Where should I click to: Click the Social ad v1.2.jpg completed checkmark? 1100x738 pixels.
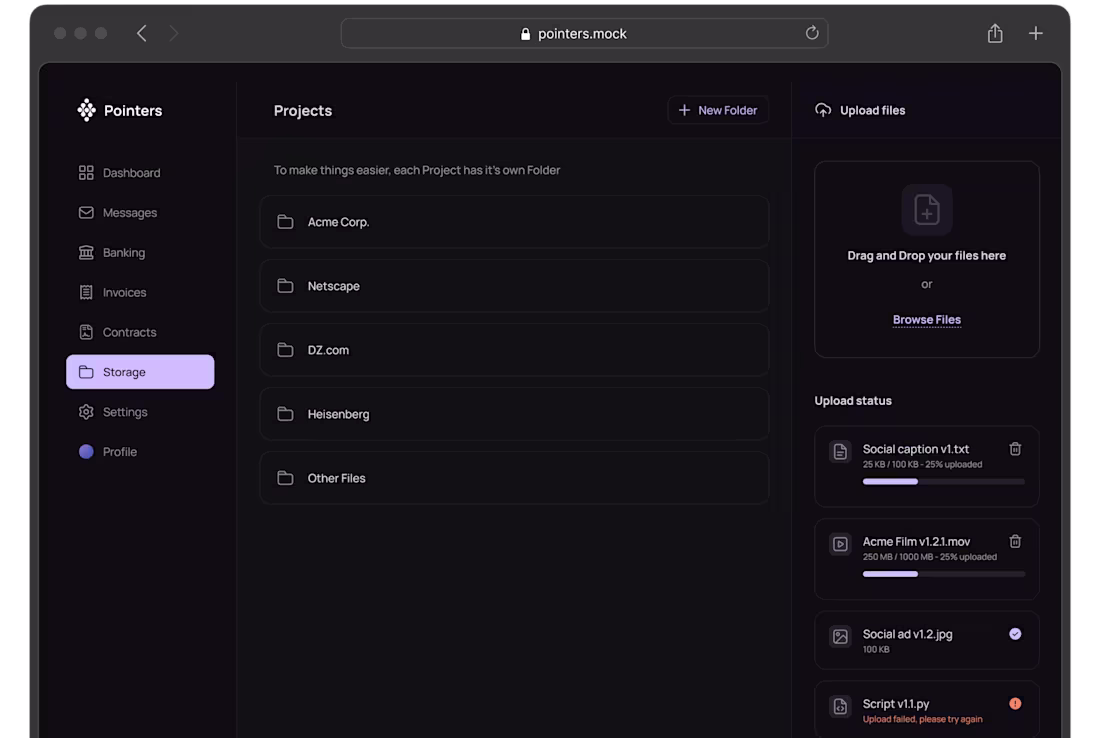coord(1015,634)
